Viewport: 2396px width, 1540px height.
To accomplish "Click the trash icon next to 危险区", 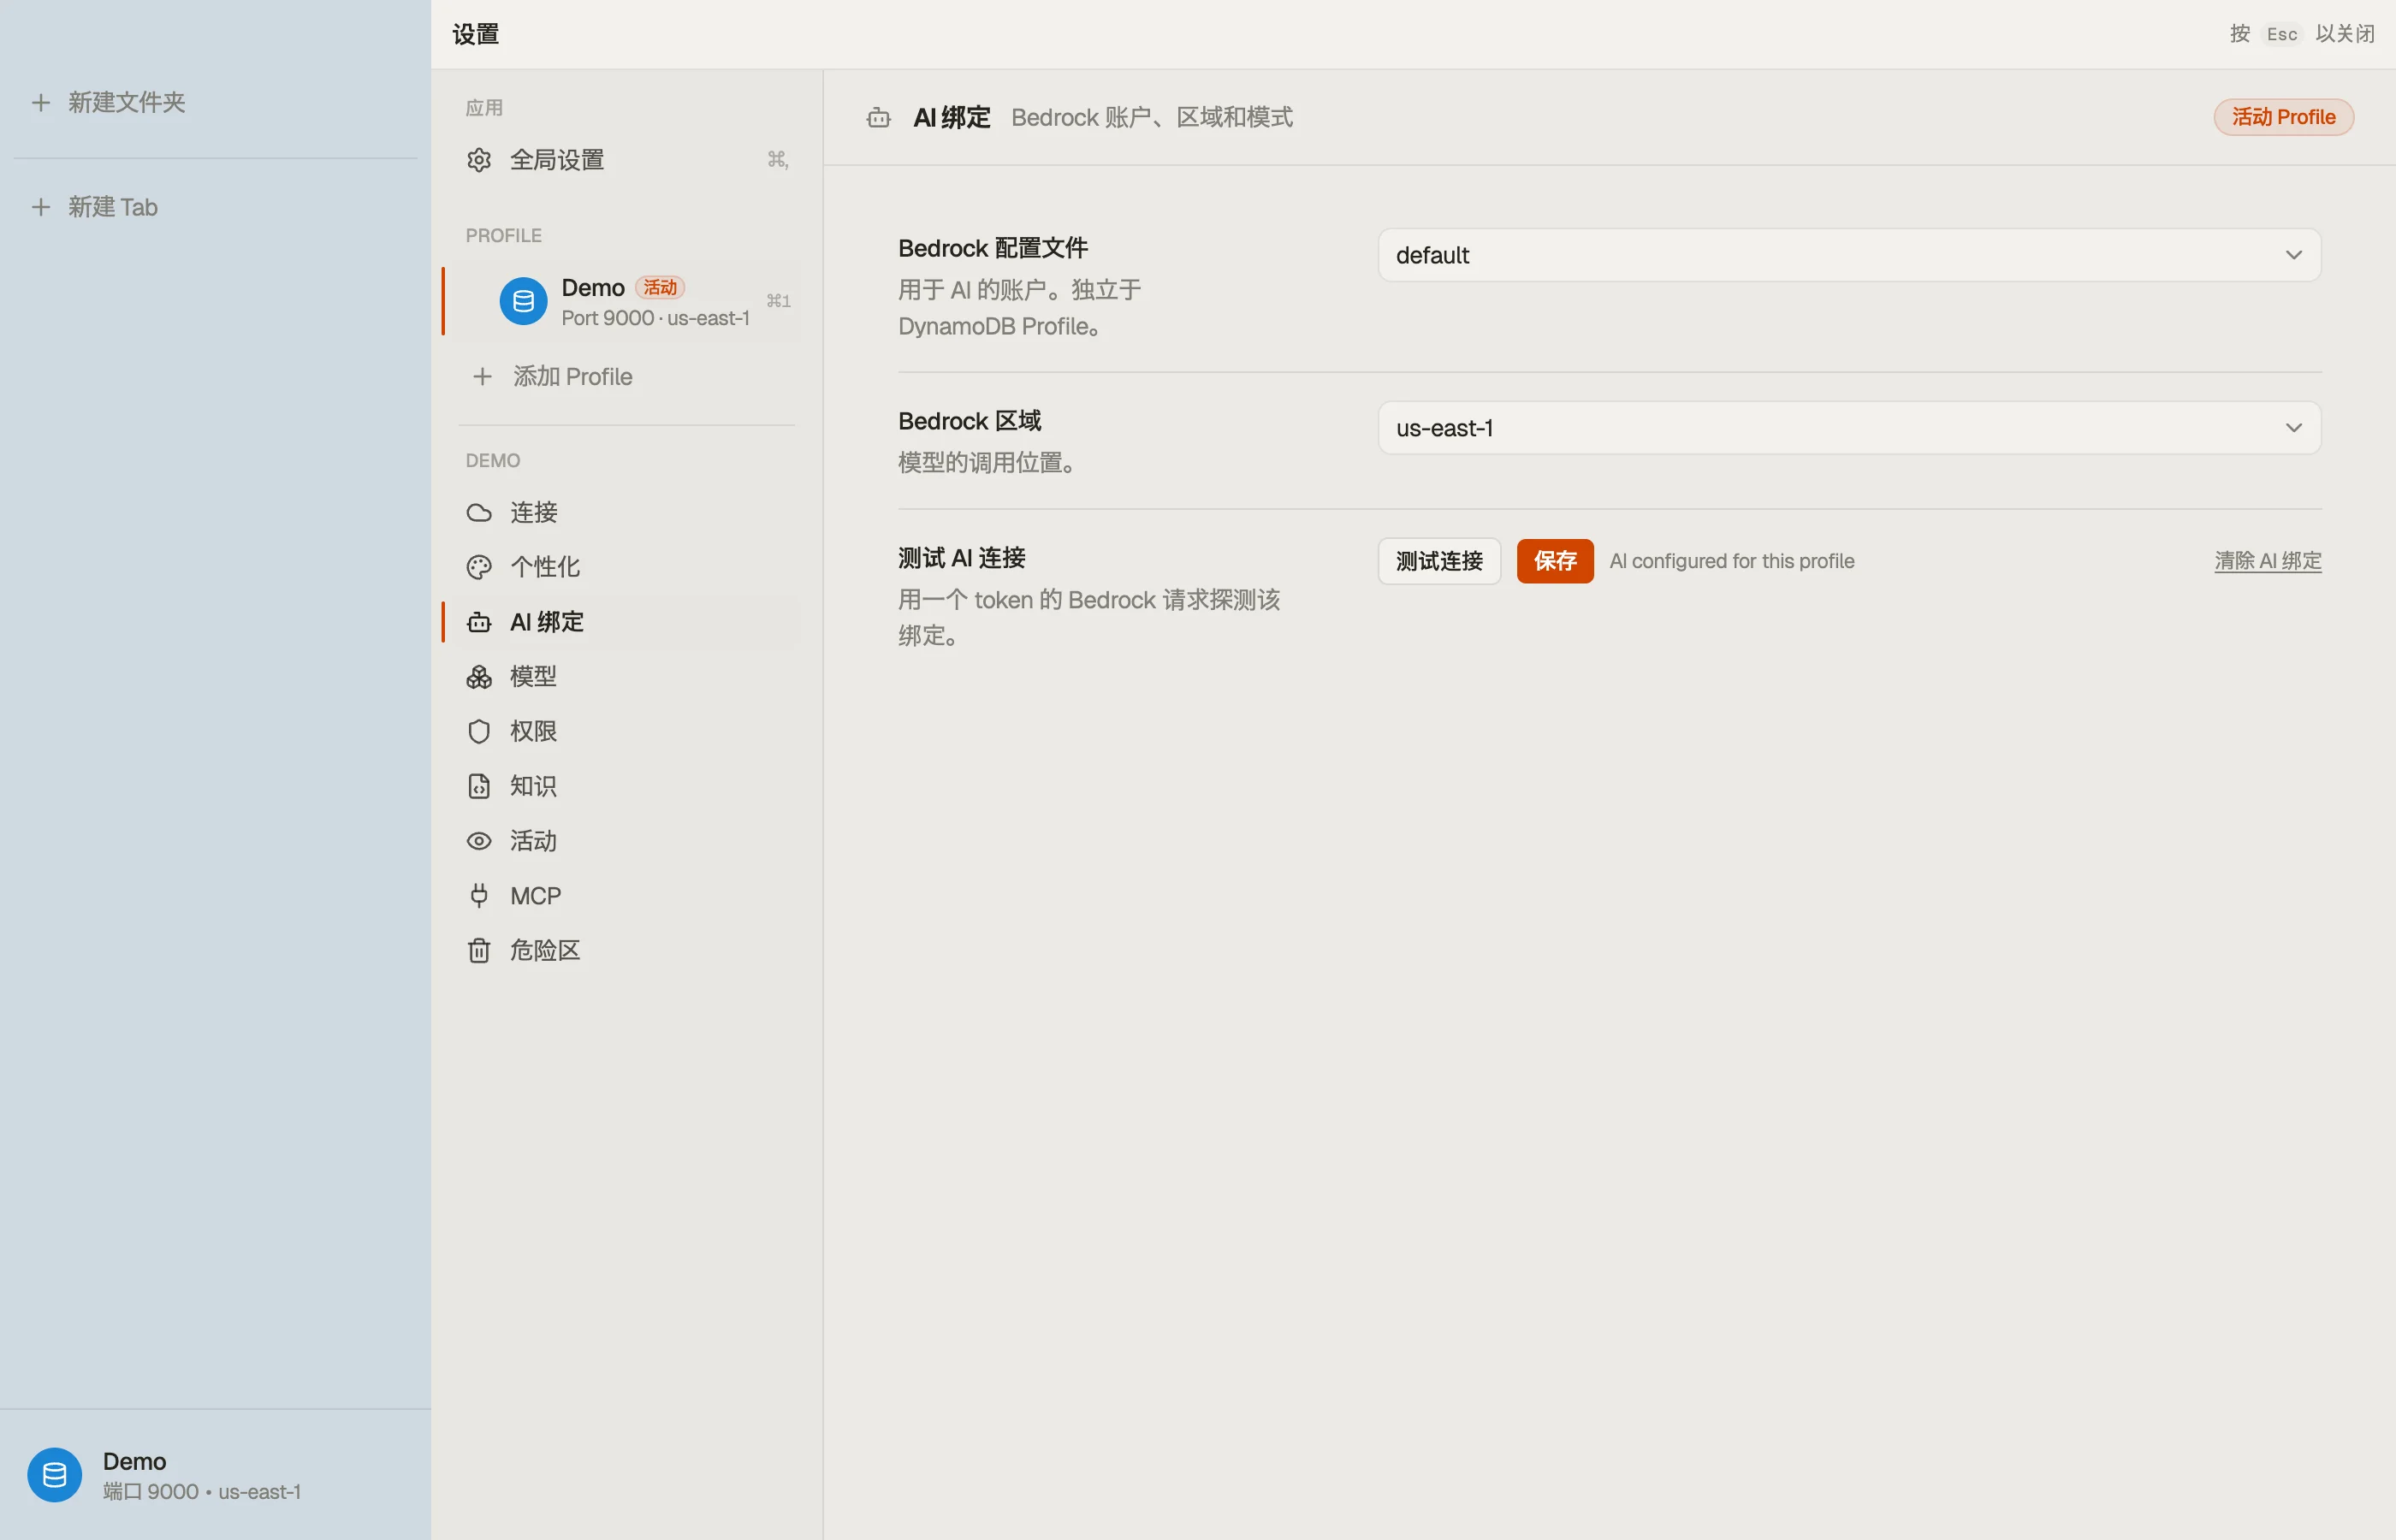I will (x=479, y=950).
